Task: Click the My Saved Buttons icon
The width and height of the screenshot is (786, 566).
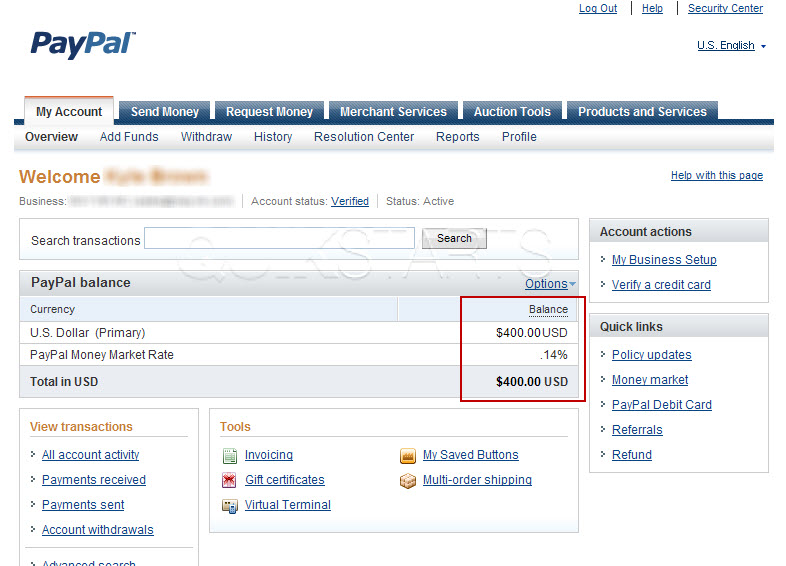Action: pos(408,455)
